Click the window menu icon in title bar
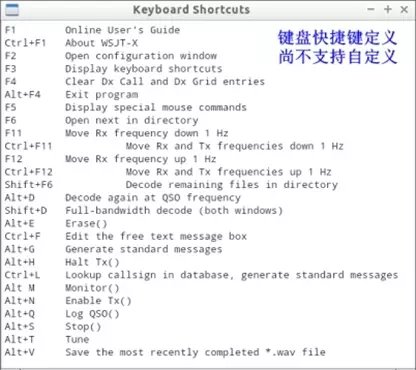 point(12,10)
